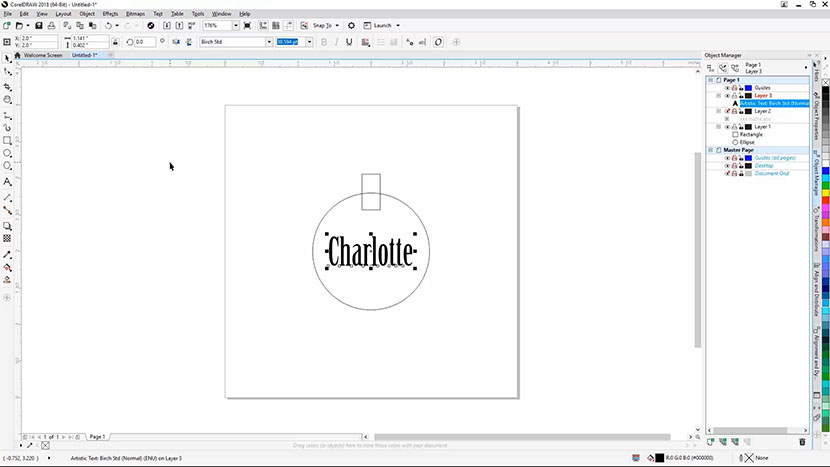830x467 pixels.
Task: Click the Save icon in the standard toolbar
Action: pos(38,25)
